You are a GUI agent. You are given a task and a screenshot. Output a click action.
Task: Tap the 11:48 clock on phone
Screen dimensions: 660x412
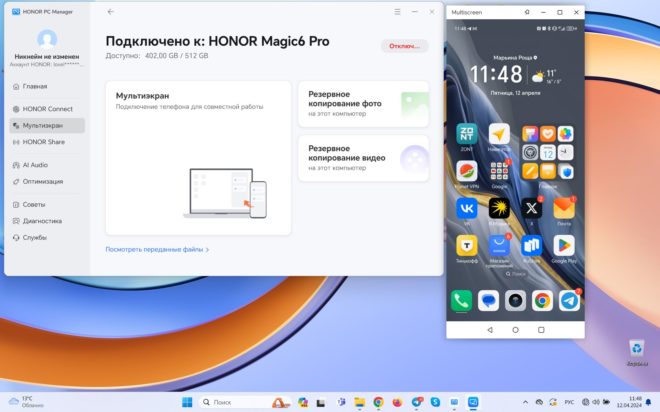[496, 74]
